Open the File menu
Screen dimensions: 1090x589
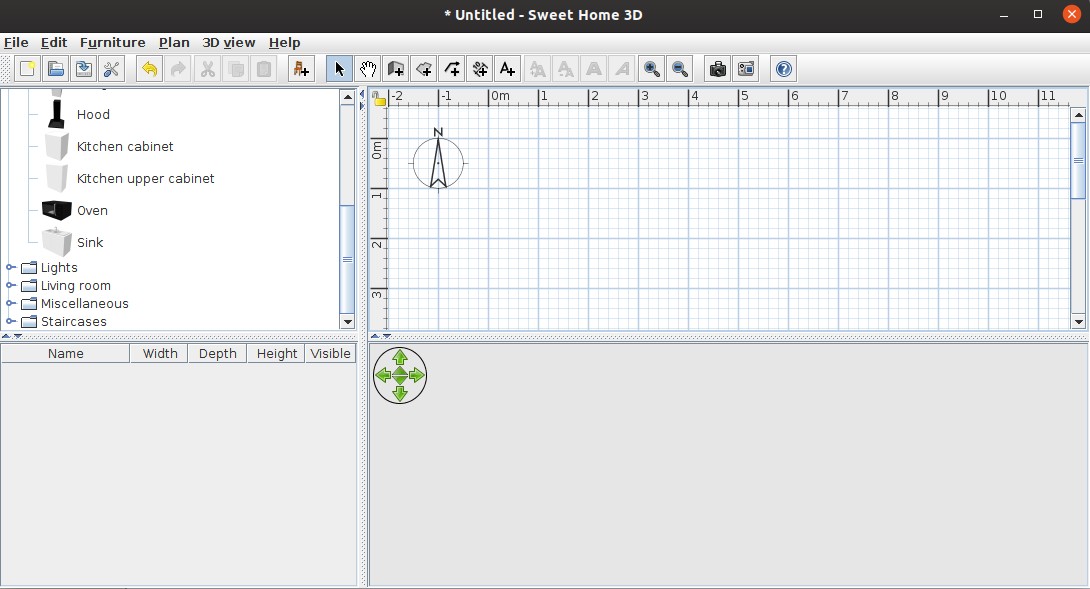[16, 42]
